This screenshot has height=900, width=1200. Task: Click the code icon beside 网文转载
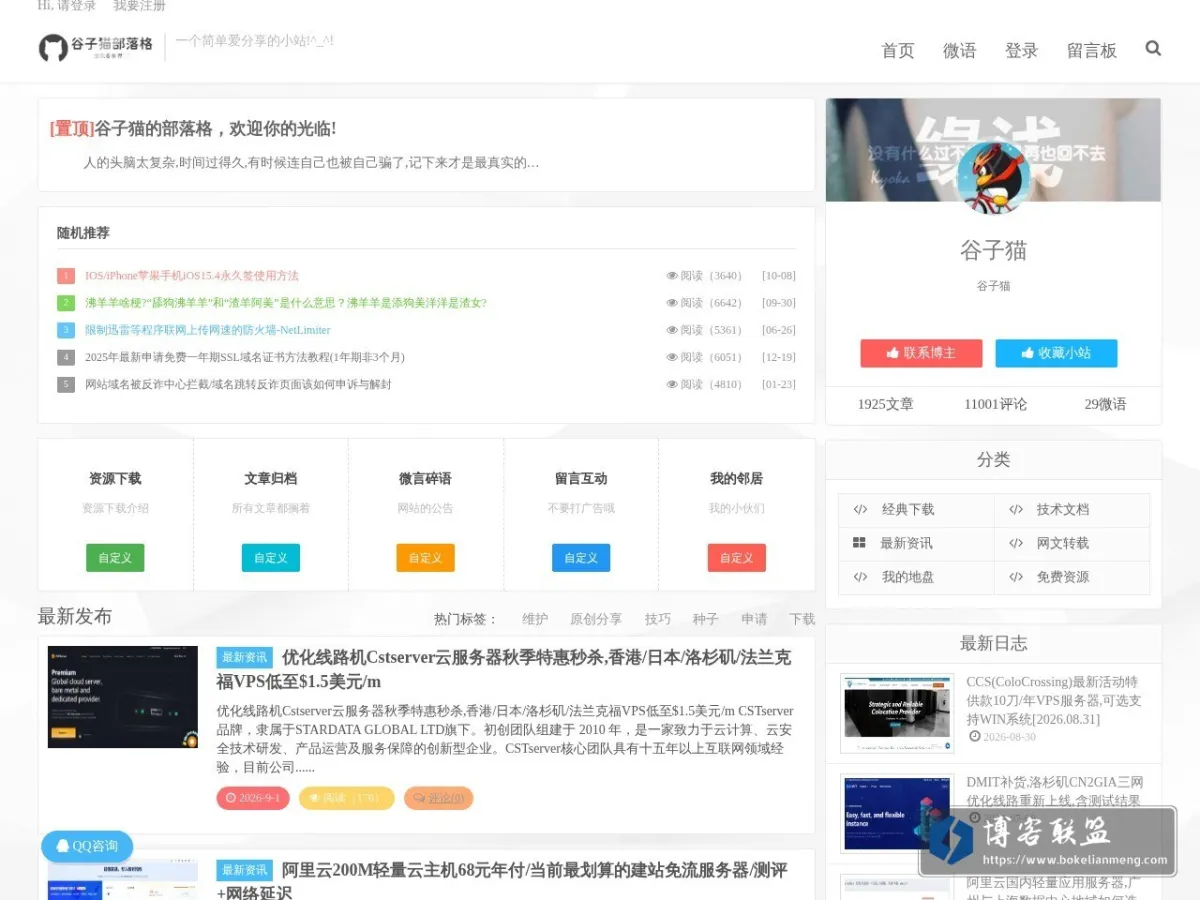pyautogui.click(x=1016, y=544)
